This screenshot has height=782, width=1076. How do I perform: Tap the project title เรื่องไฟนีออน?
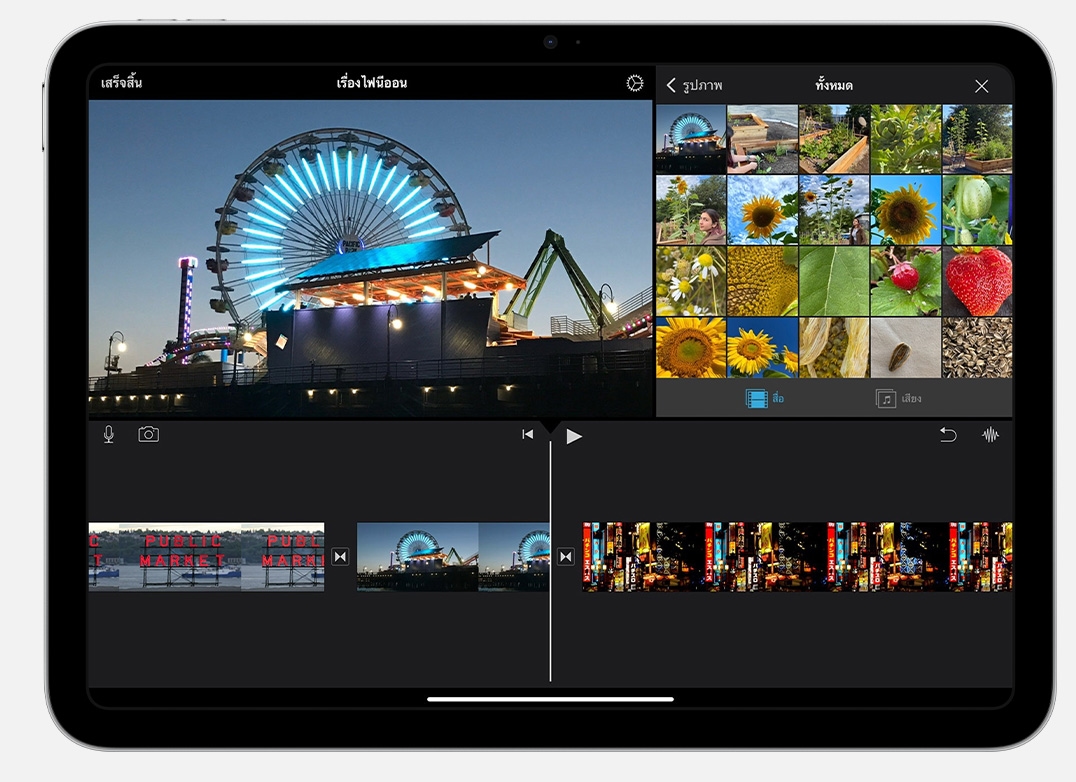point(371,83)
